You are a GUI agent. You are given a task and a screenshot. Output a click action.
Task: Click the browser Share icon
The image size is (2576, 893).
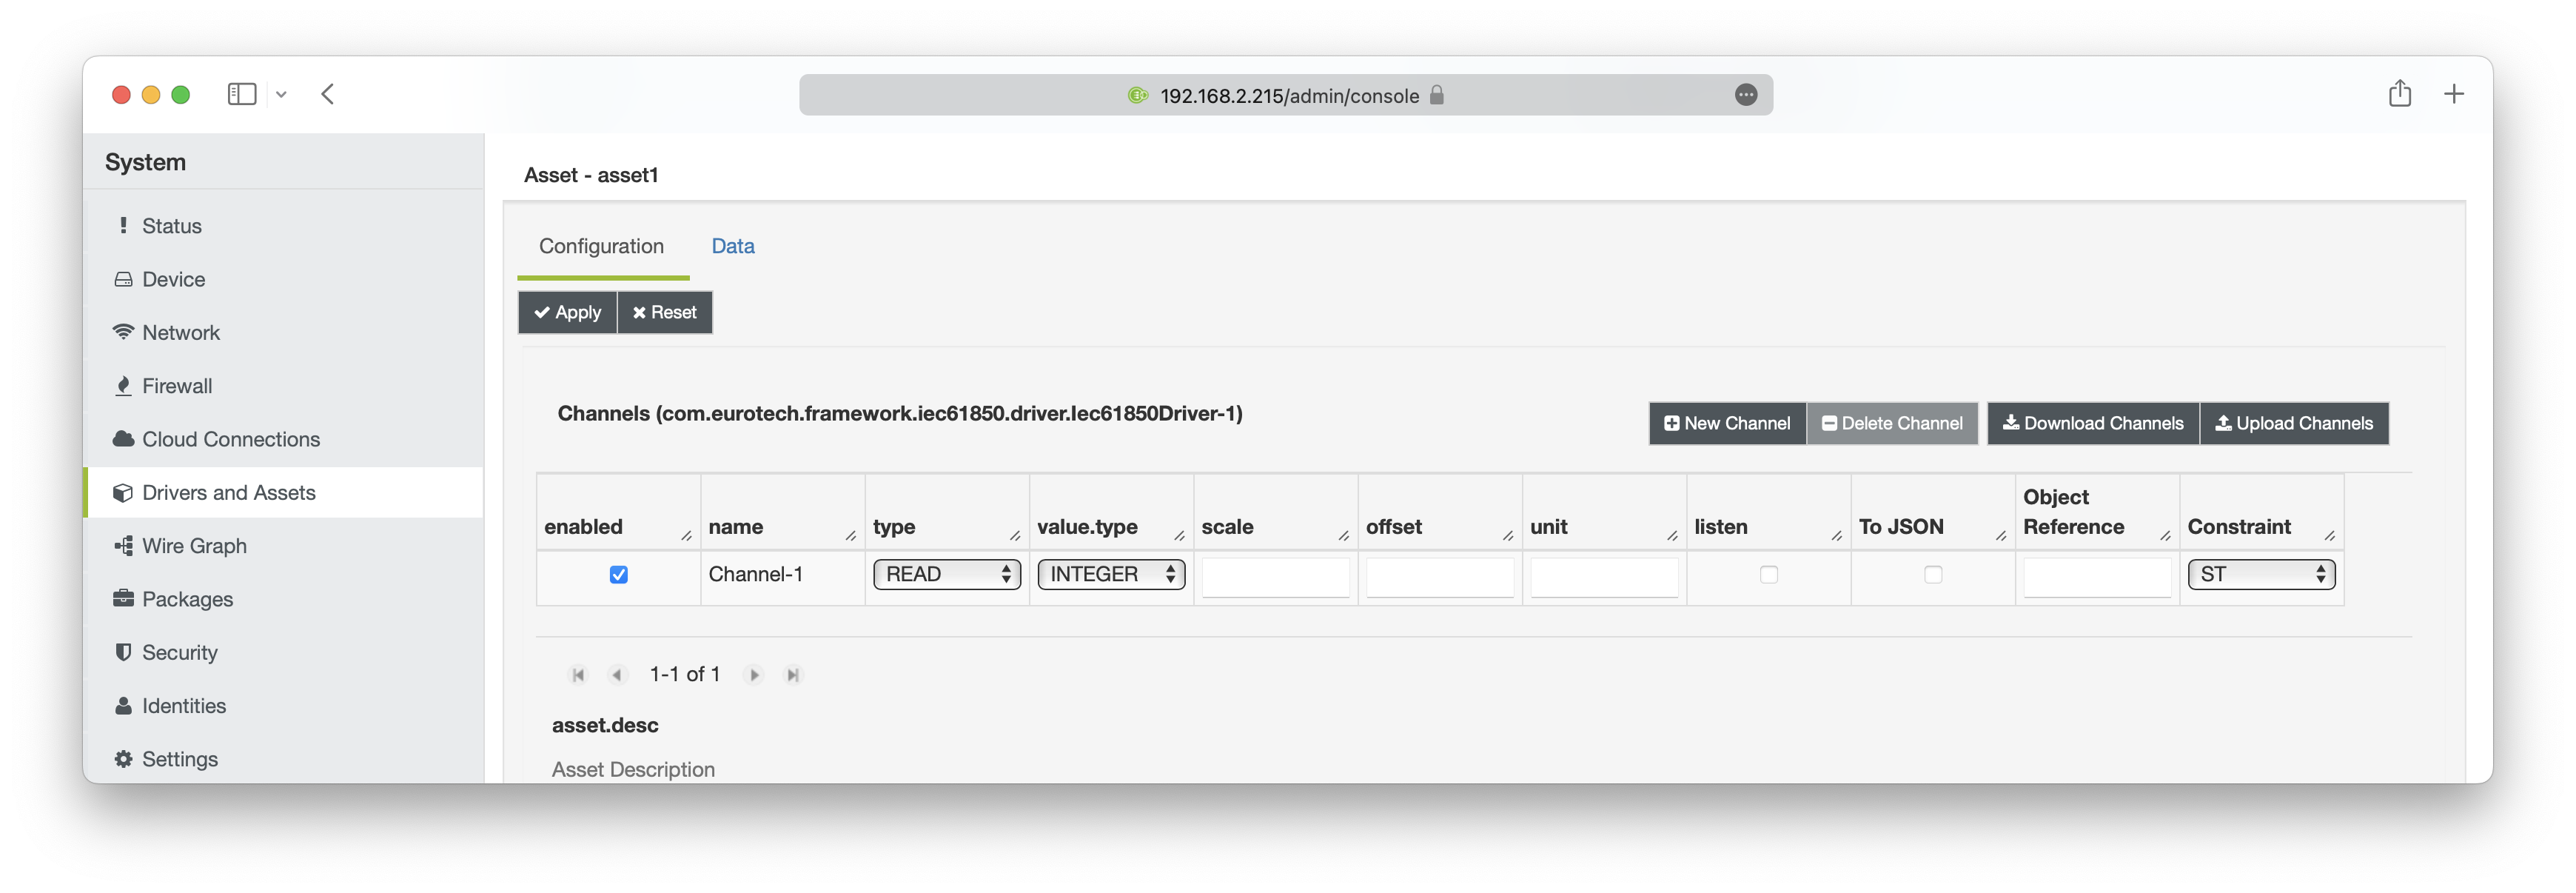pyautogui.click(x=2399, y=94)
